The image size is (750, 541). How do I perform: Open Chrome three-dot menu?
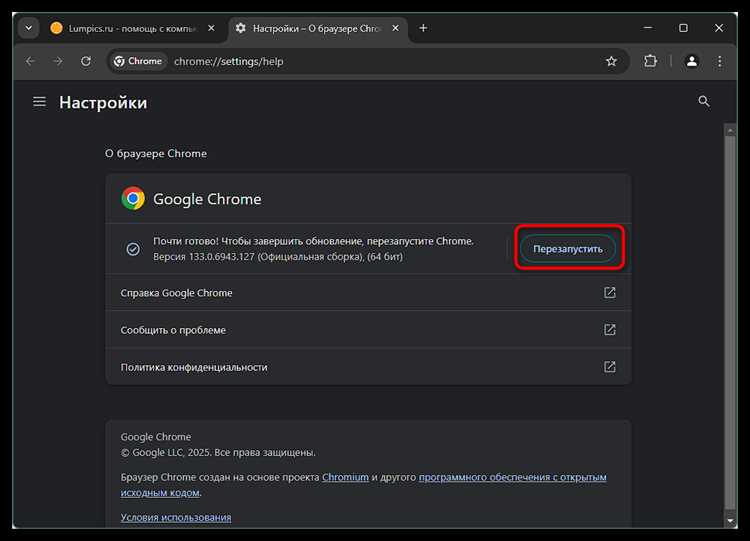pos(719,61)
